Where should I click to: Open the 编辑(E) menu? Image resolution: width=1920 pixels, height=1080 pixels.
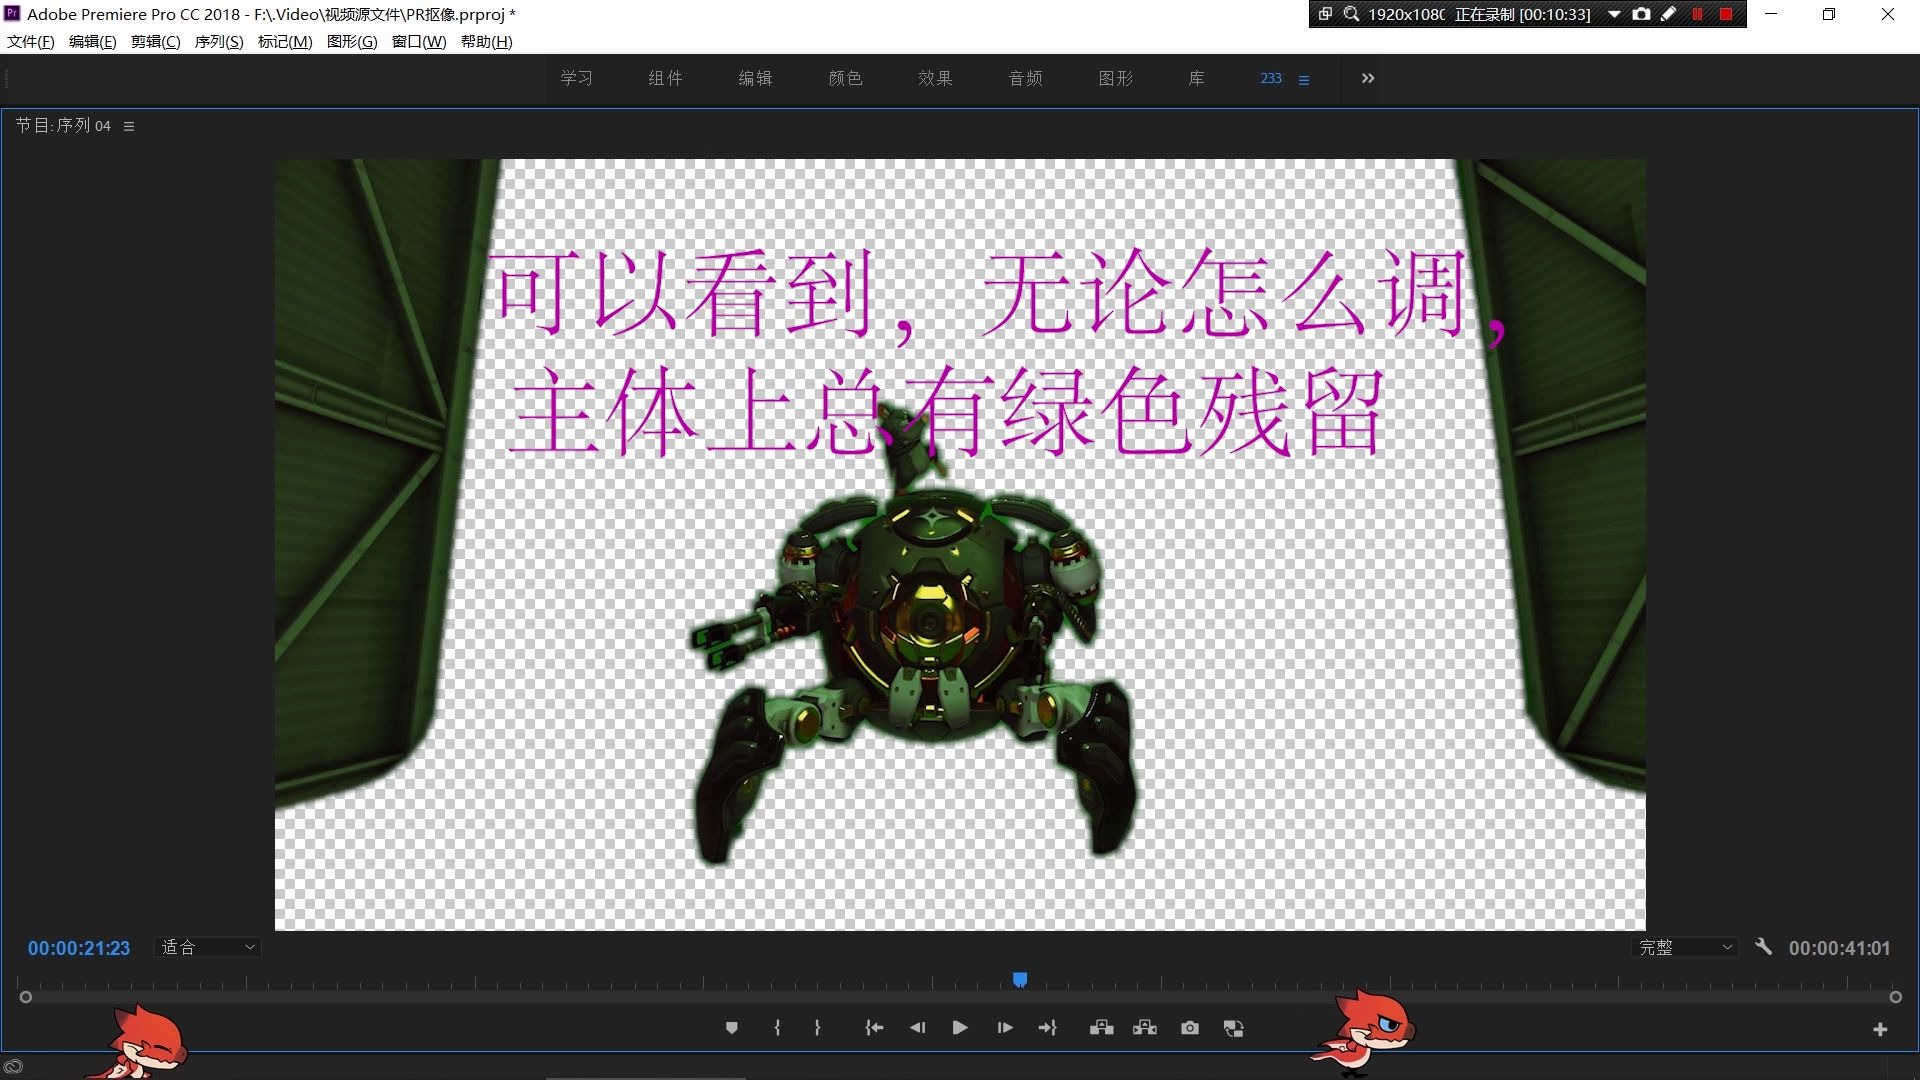(x=92, y=41)
